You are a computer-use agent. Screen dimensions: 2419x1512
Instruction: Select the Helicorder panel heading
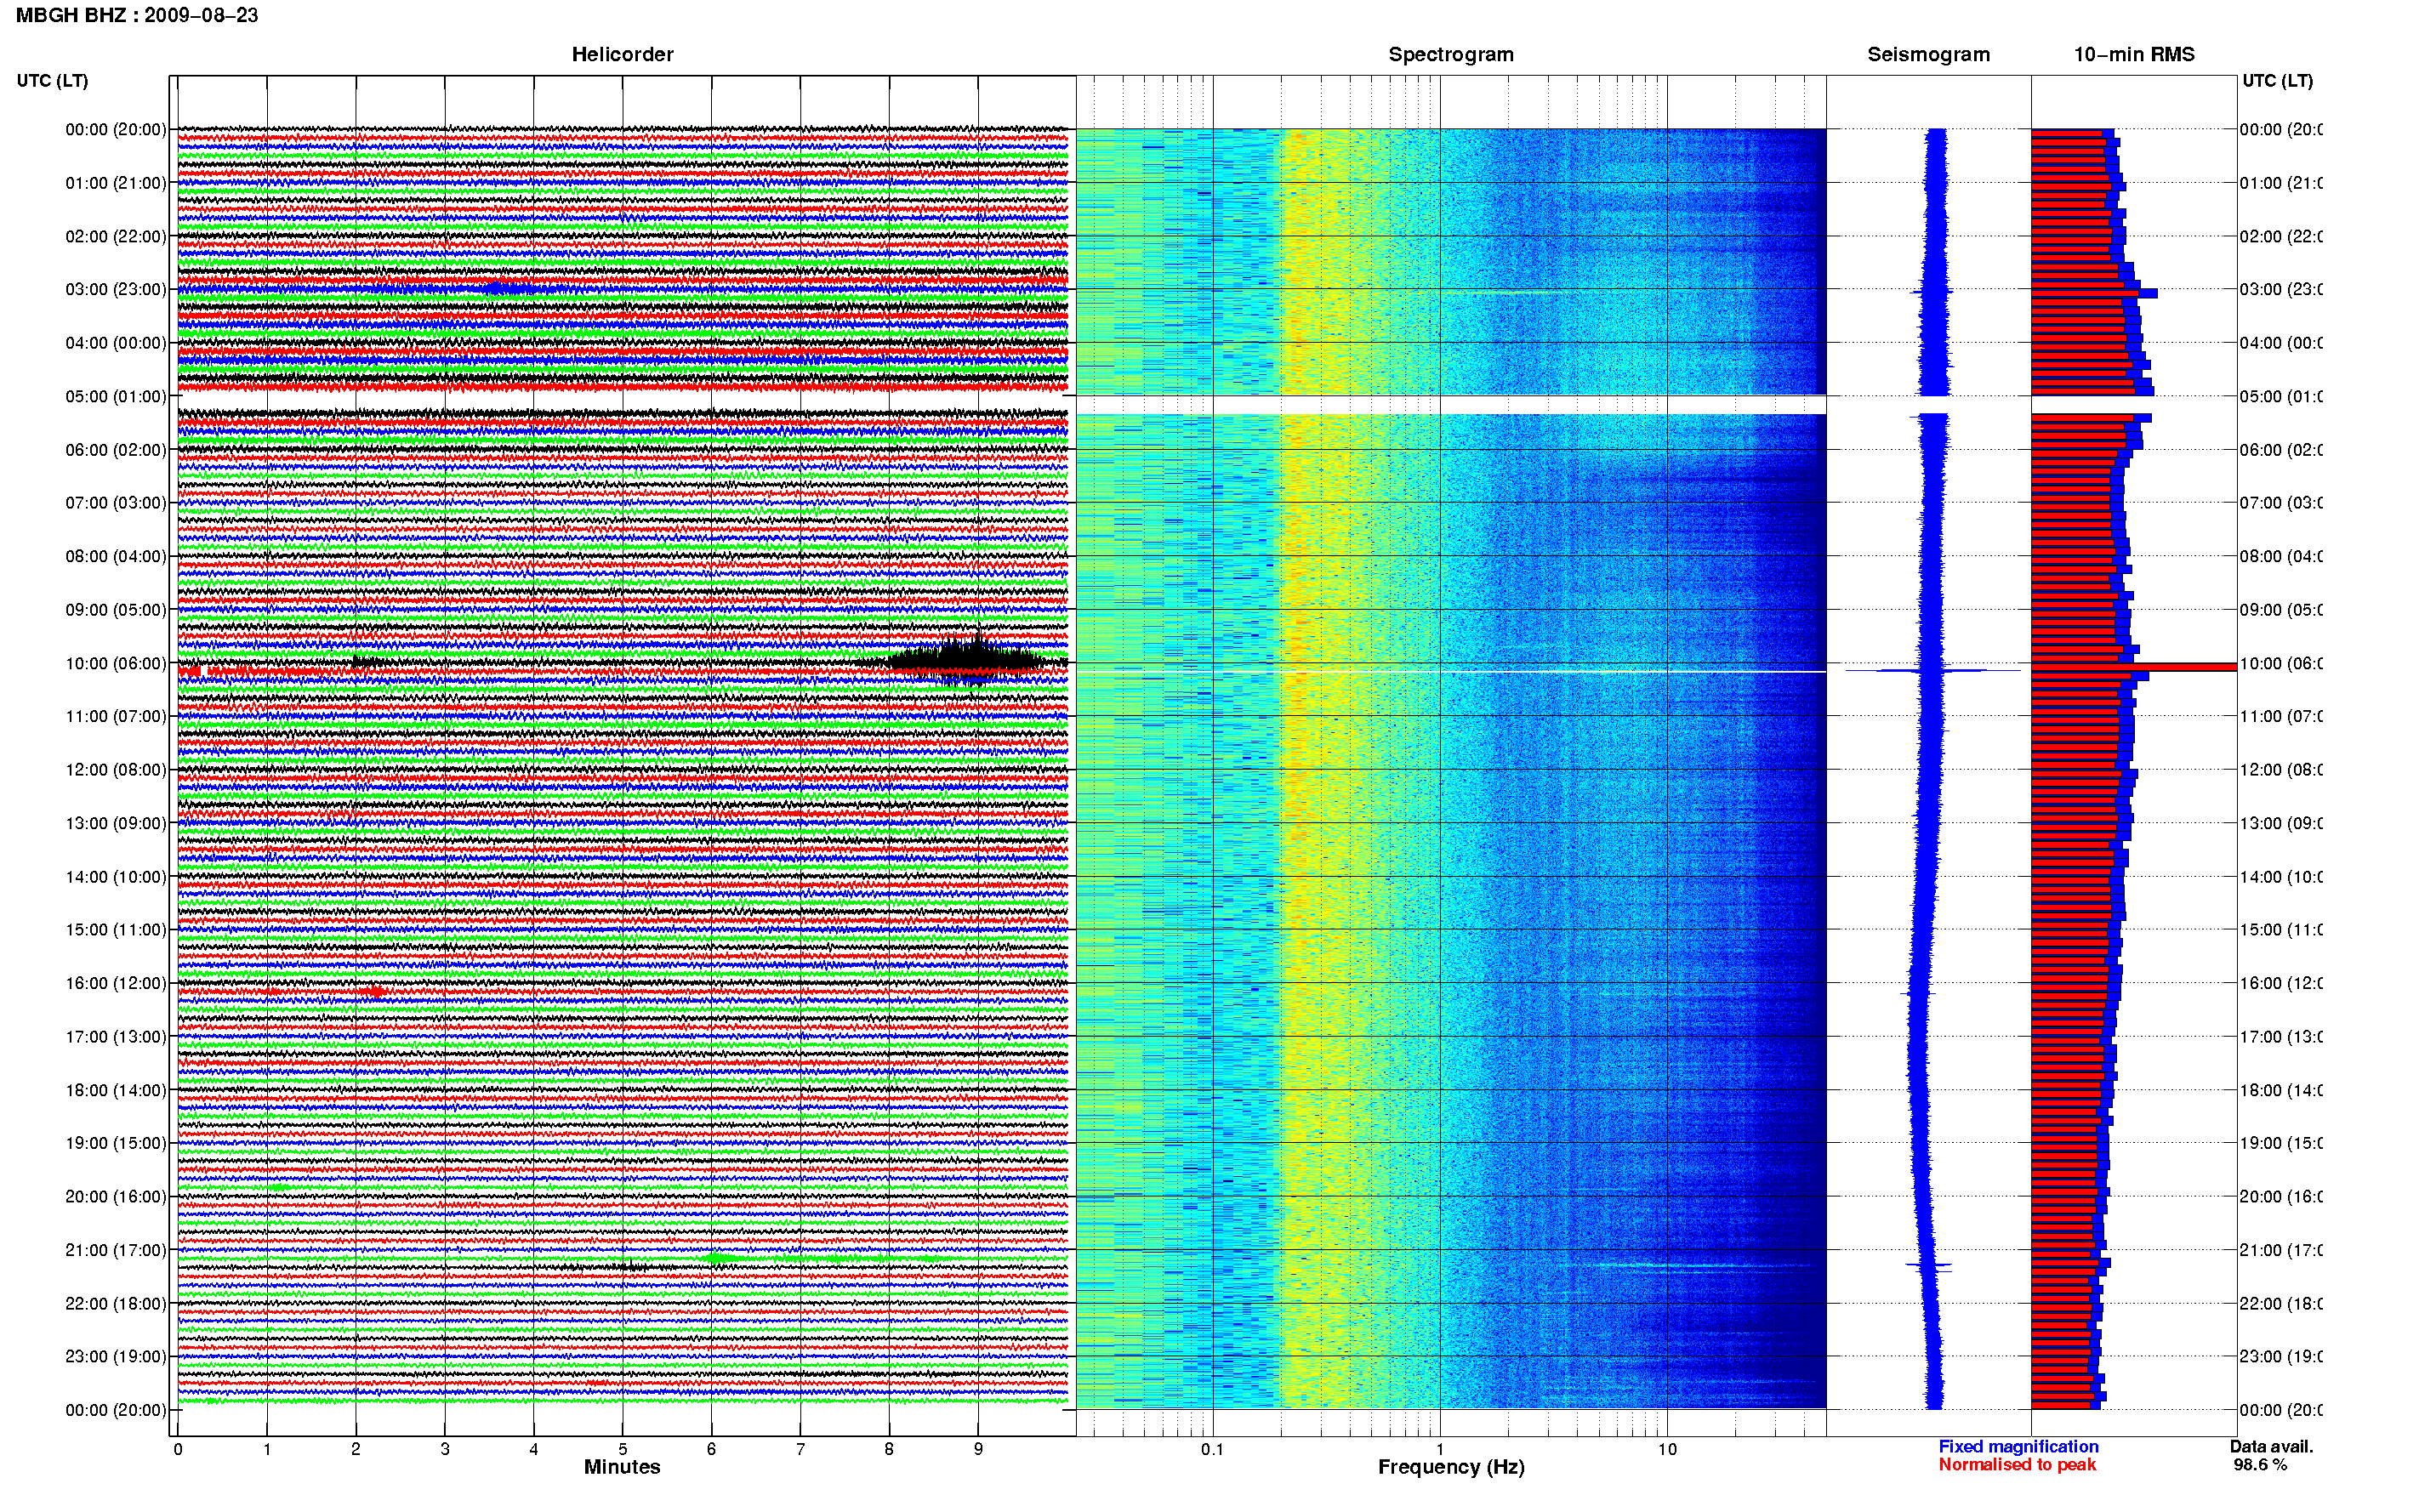622,54
